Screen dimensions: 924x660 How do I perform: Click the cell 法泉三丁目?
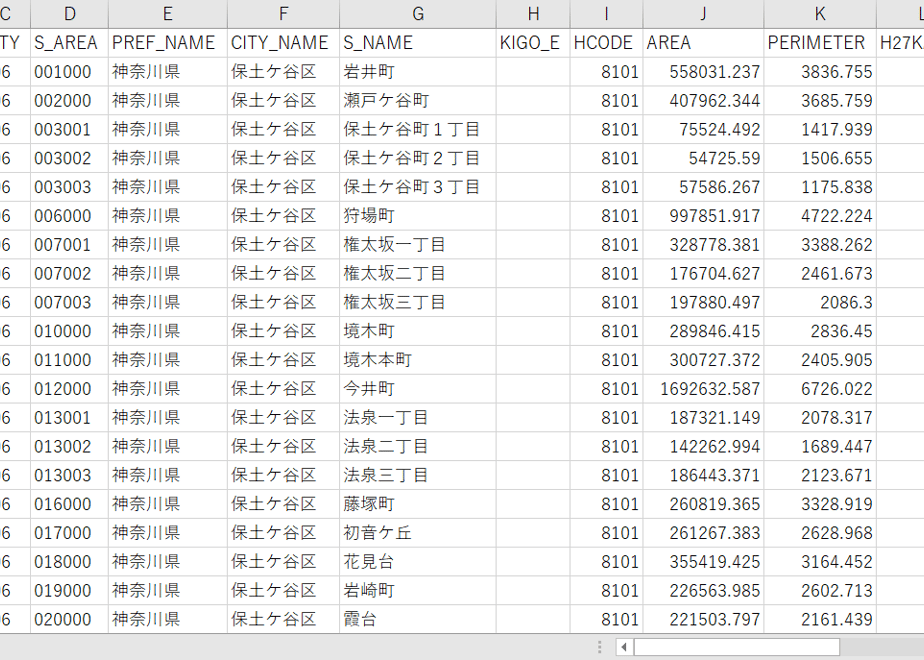[418, 476]
